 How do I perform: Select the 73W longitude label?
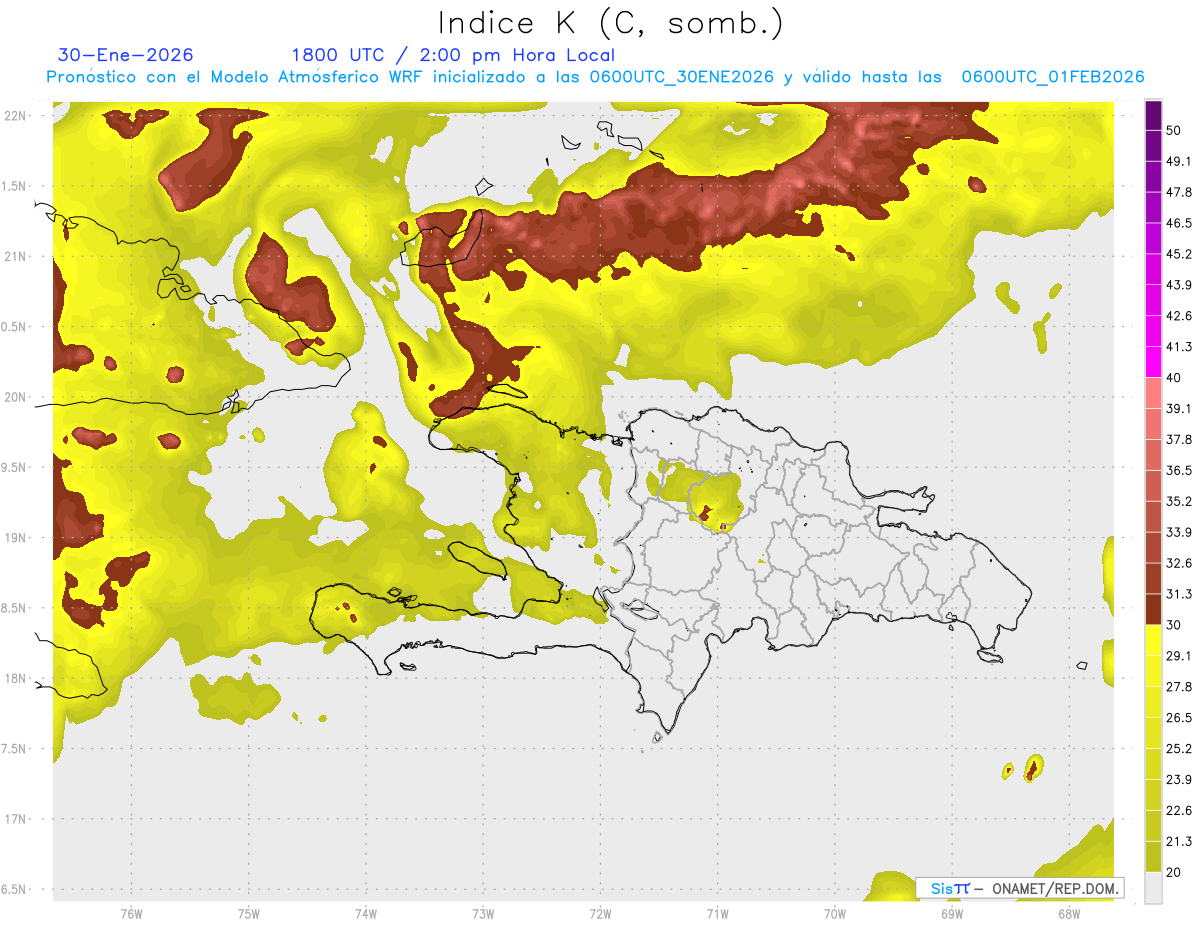click(x=483, y=914)
